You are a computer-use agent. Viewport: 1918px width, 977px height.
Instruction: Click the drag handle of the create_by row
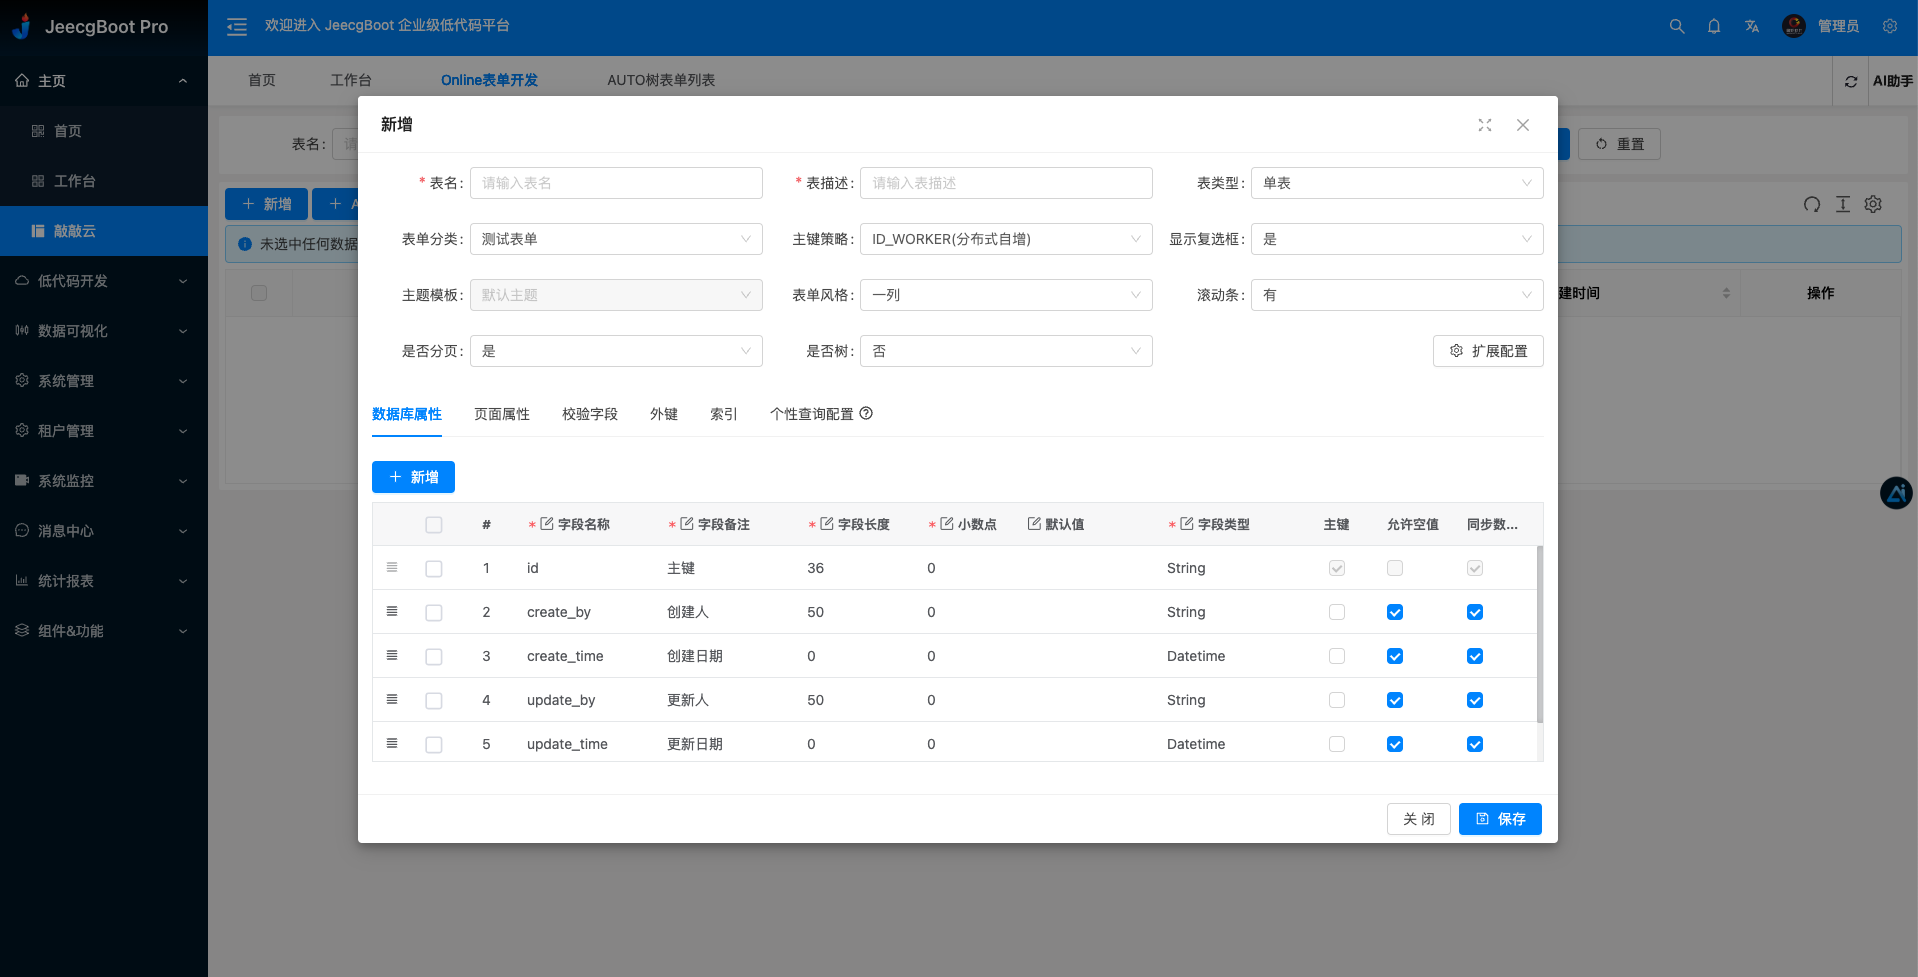pyautogui.click(x=392, y=611)
